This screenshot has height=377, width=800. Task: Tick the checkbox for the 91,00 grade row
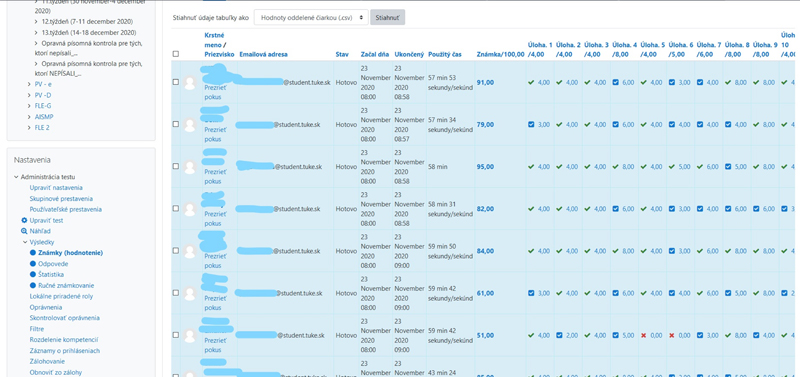point(176,82)
